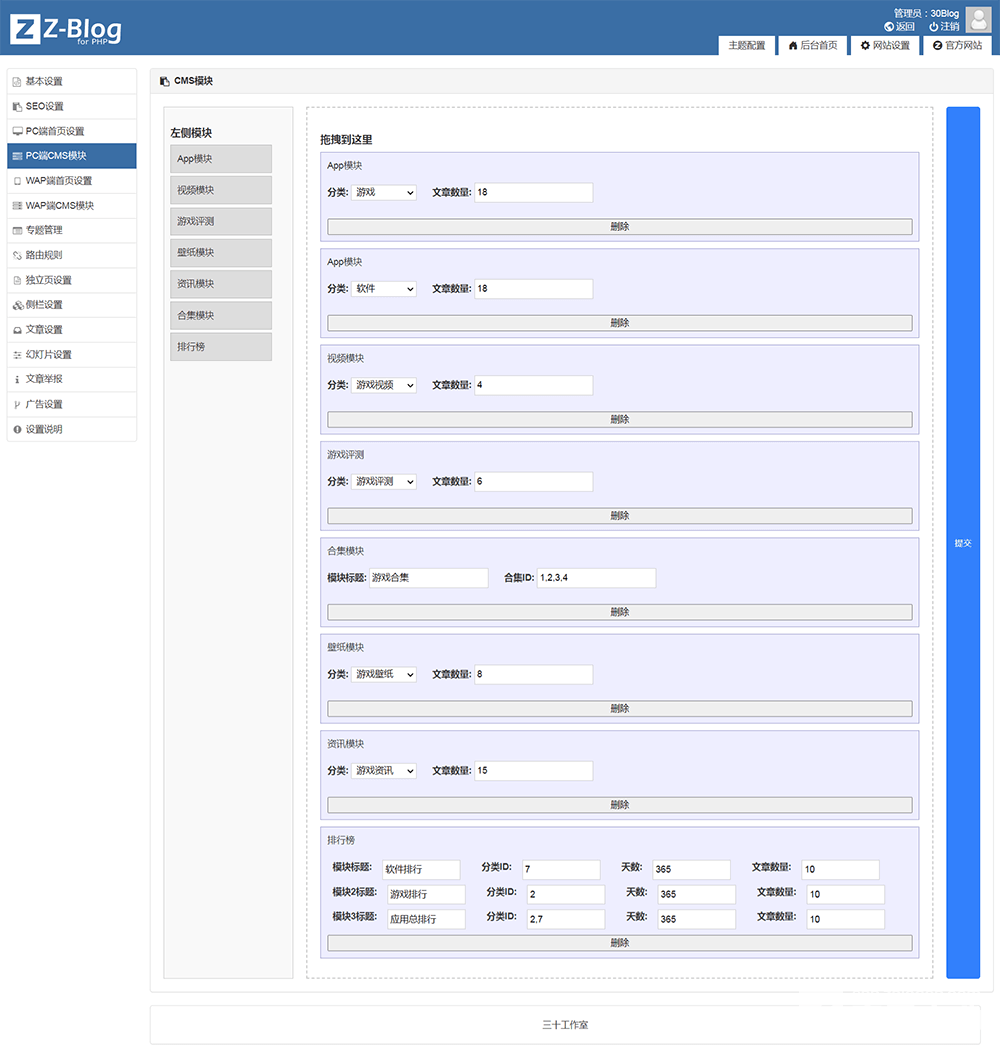Click the WAP端首页设置 phone icon

[x=18, y=181]
